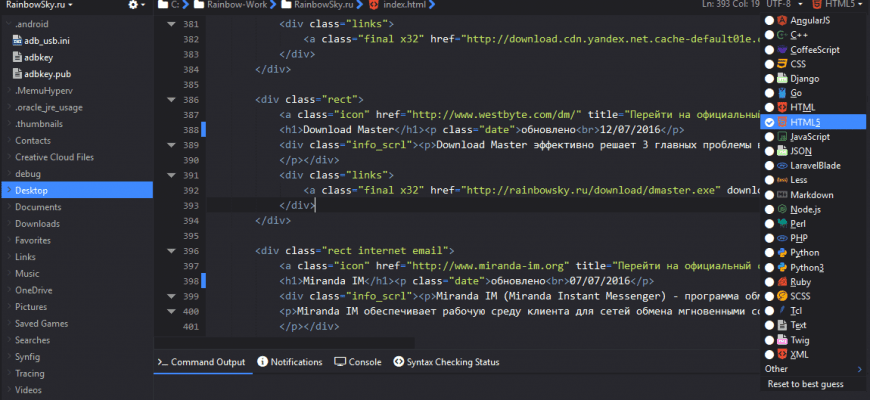The width and height of the screenshot is (870, 400).
Task: Open the RainbowSky.ru project dropdown
Action: (39, 5)
